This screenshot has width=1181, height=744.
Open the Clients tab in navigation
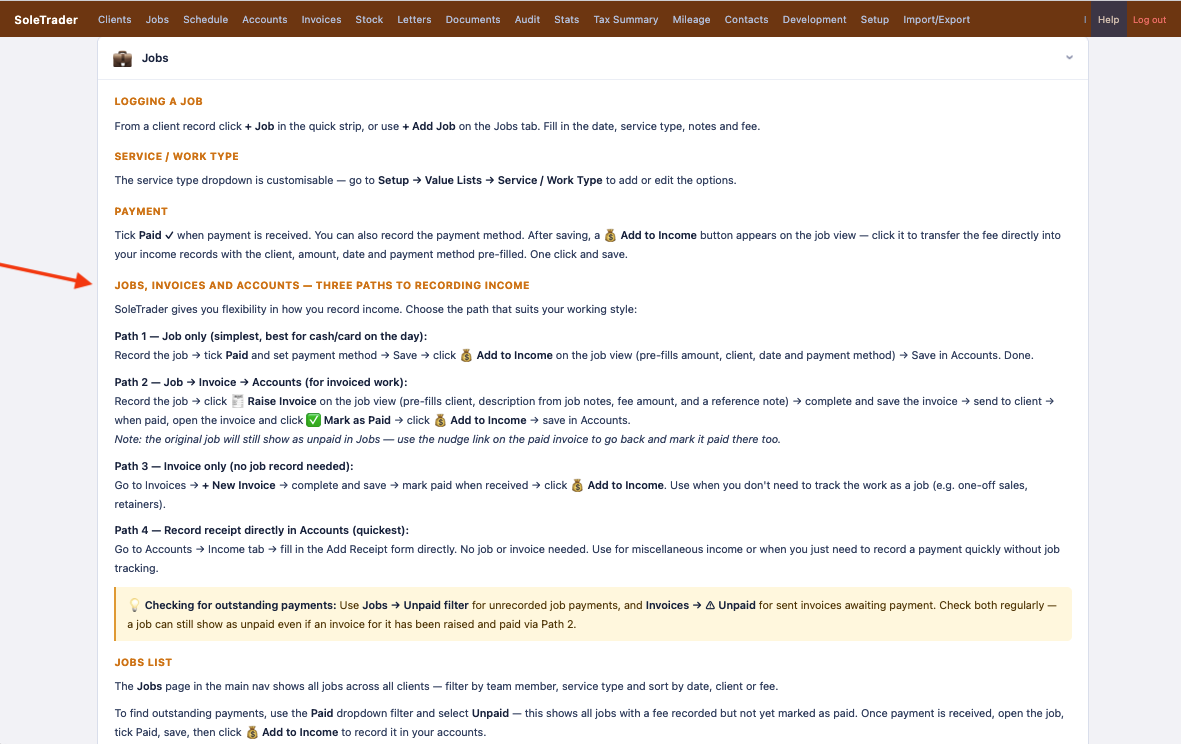(114, 20)
